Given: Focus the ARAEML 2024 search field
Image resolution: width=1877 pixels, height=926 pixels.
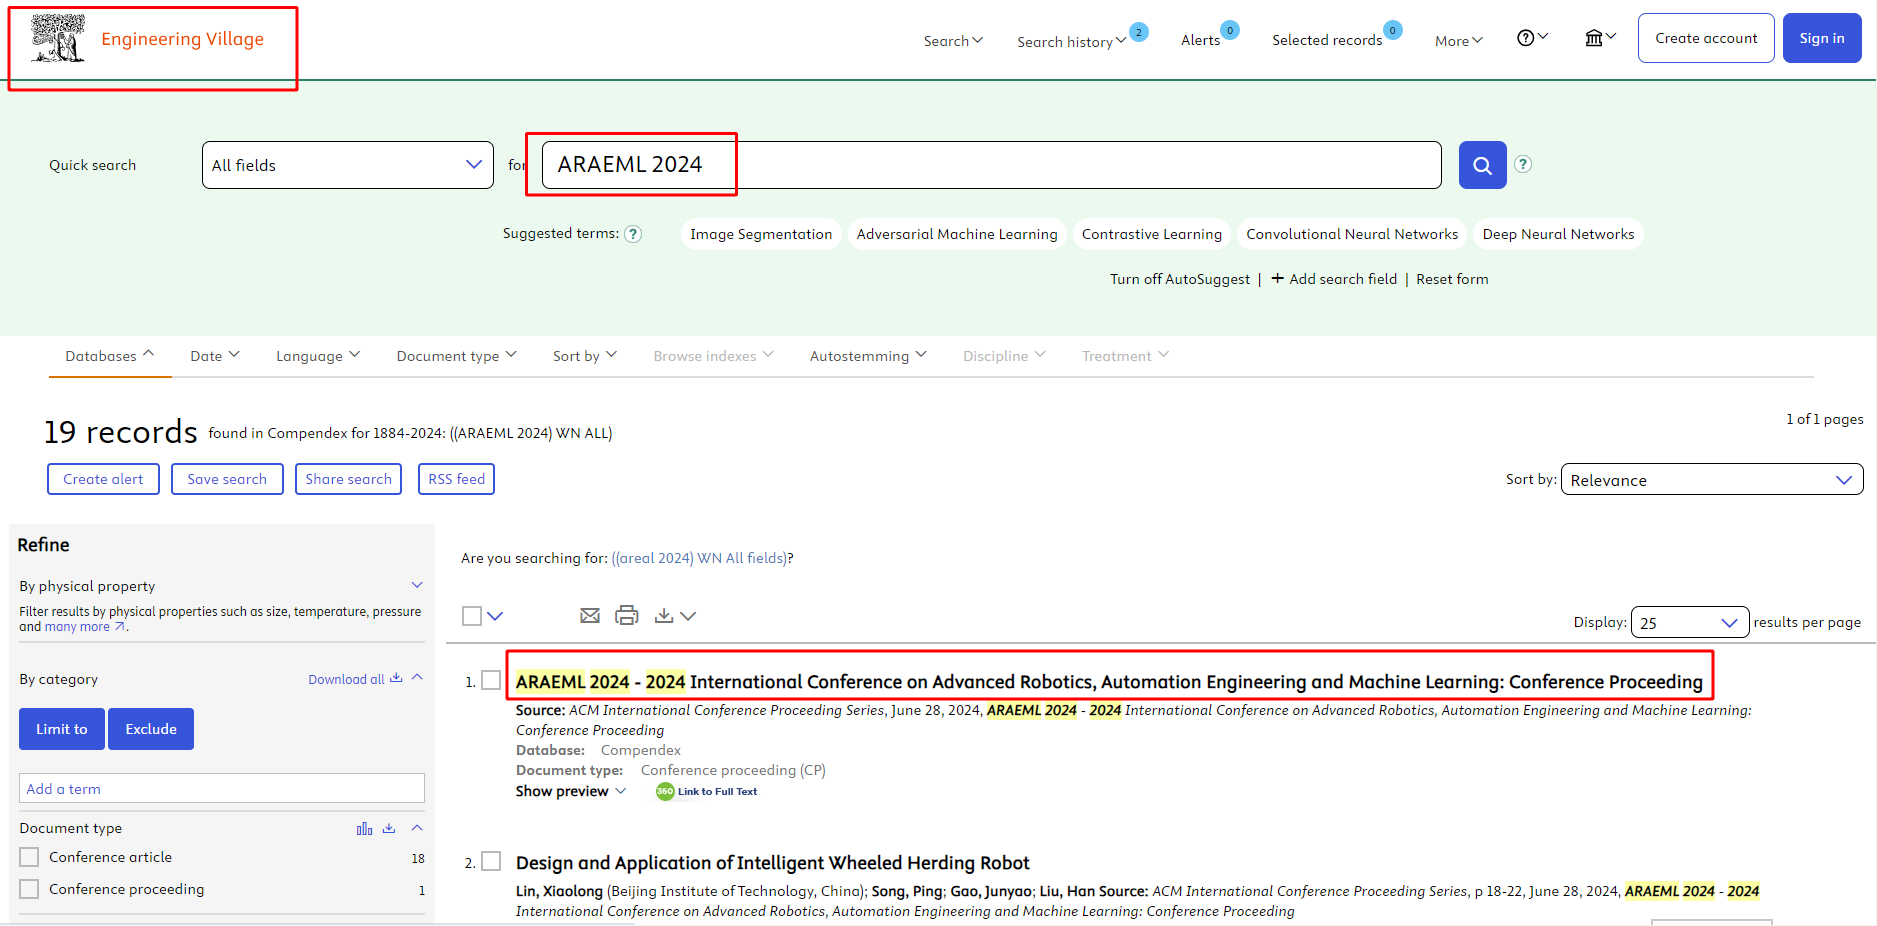Looking at the screenshot, I should pyautogui.click(x=991, y=165).
